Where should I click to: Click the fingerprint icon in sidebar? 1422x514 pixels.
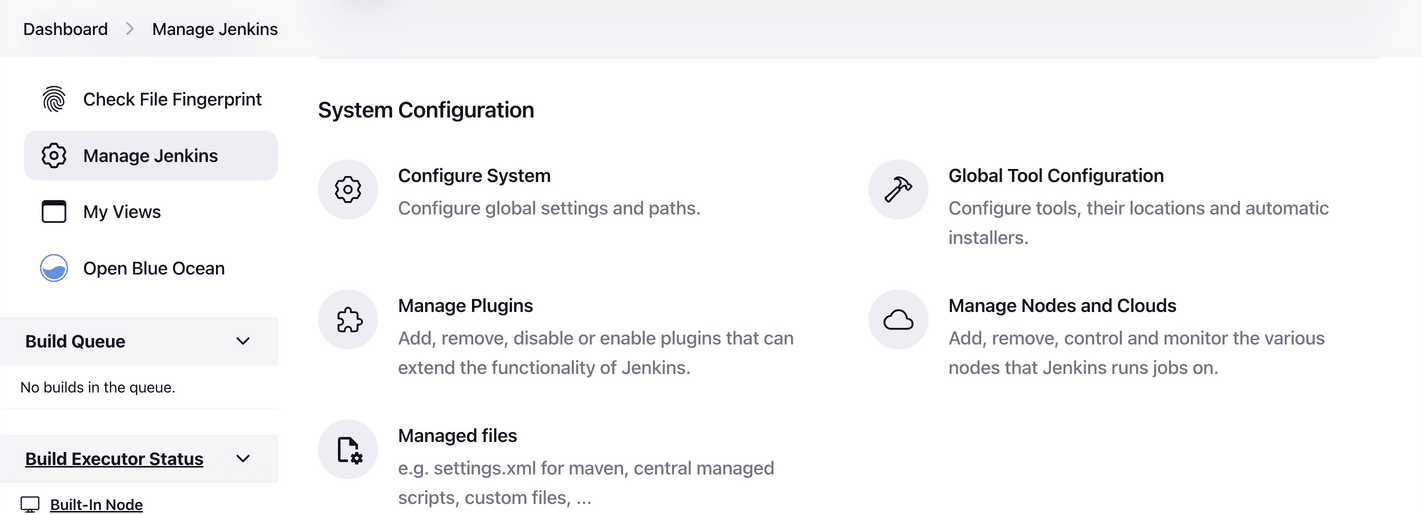tap(54, 99)
